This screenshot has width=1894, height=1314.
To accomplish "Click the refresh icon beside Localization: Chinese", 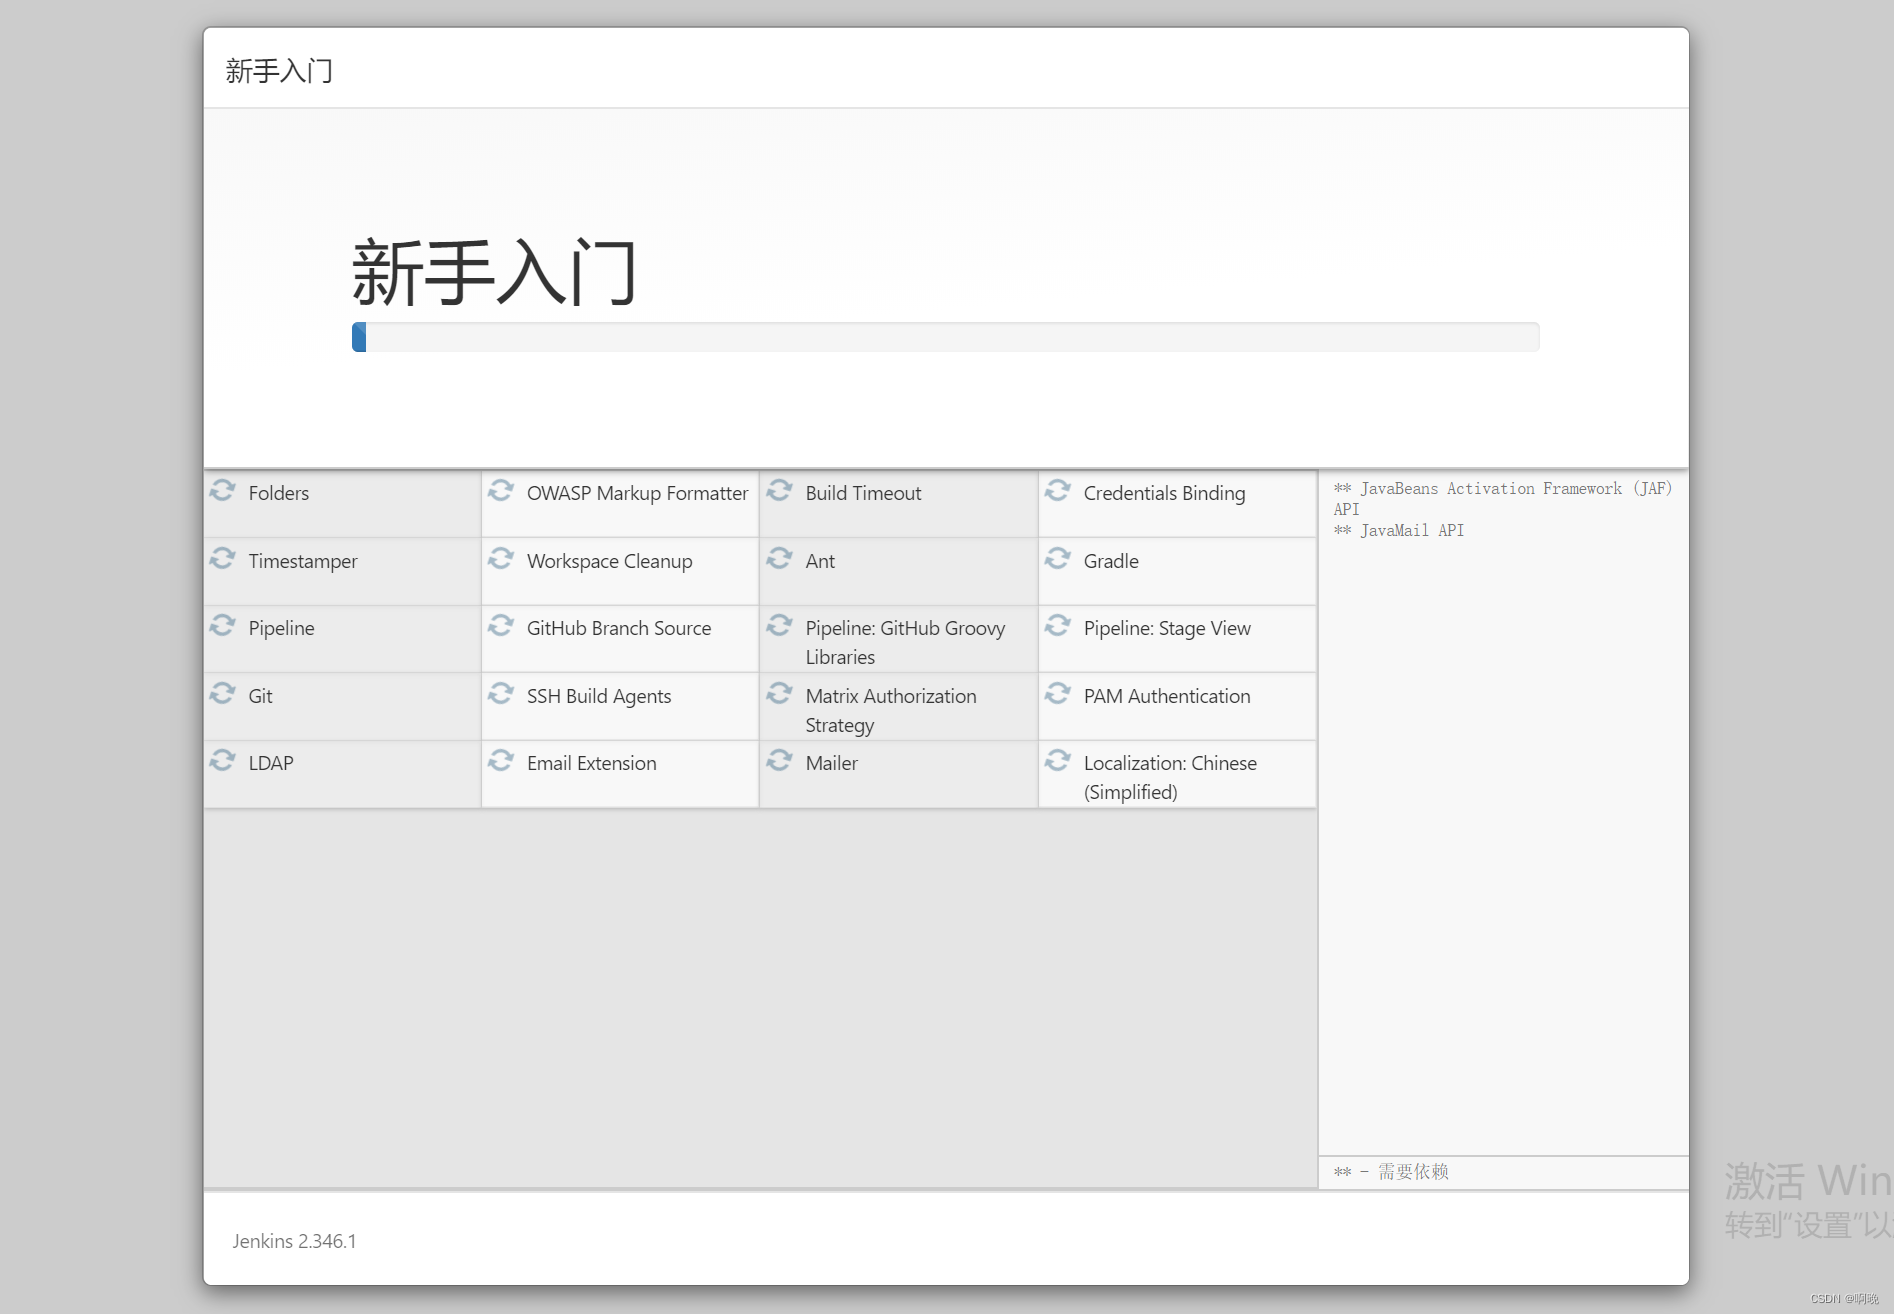I will [1058, 761].
